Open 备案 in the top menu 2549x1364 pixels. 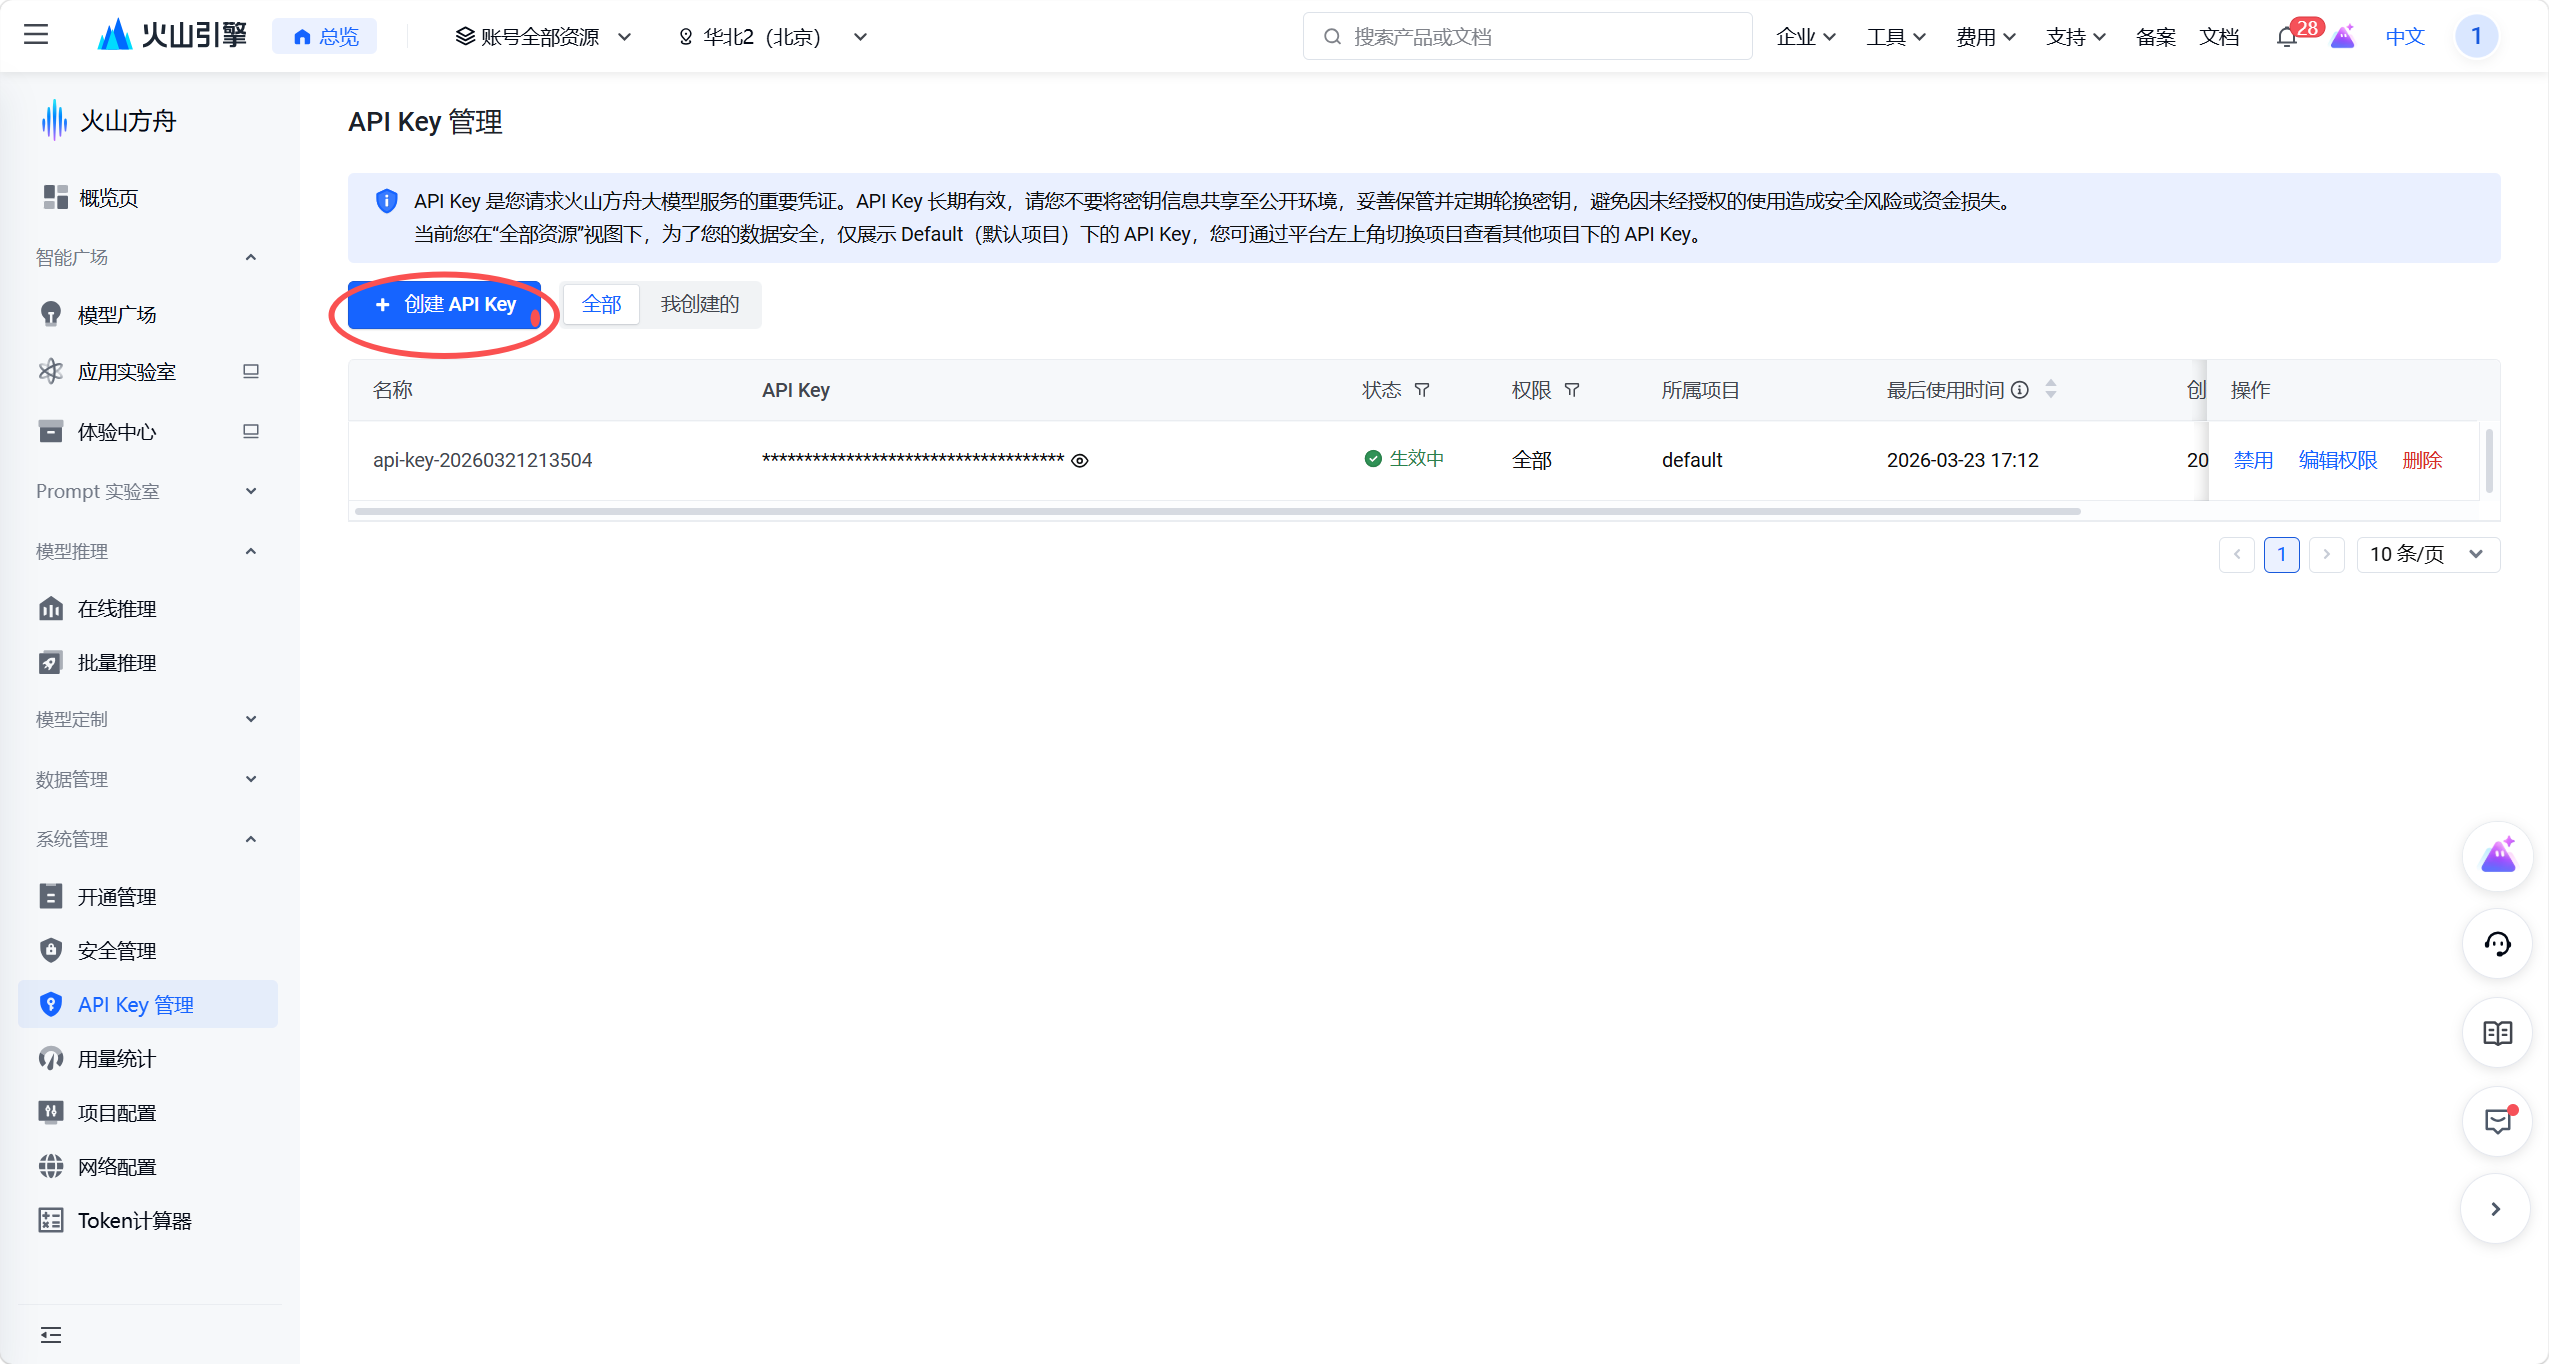coord(2156,37)
